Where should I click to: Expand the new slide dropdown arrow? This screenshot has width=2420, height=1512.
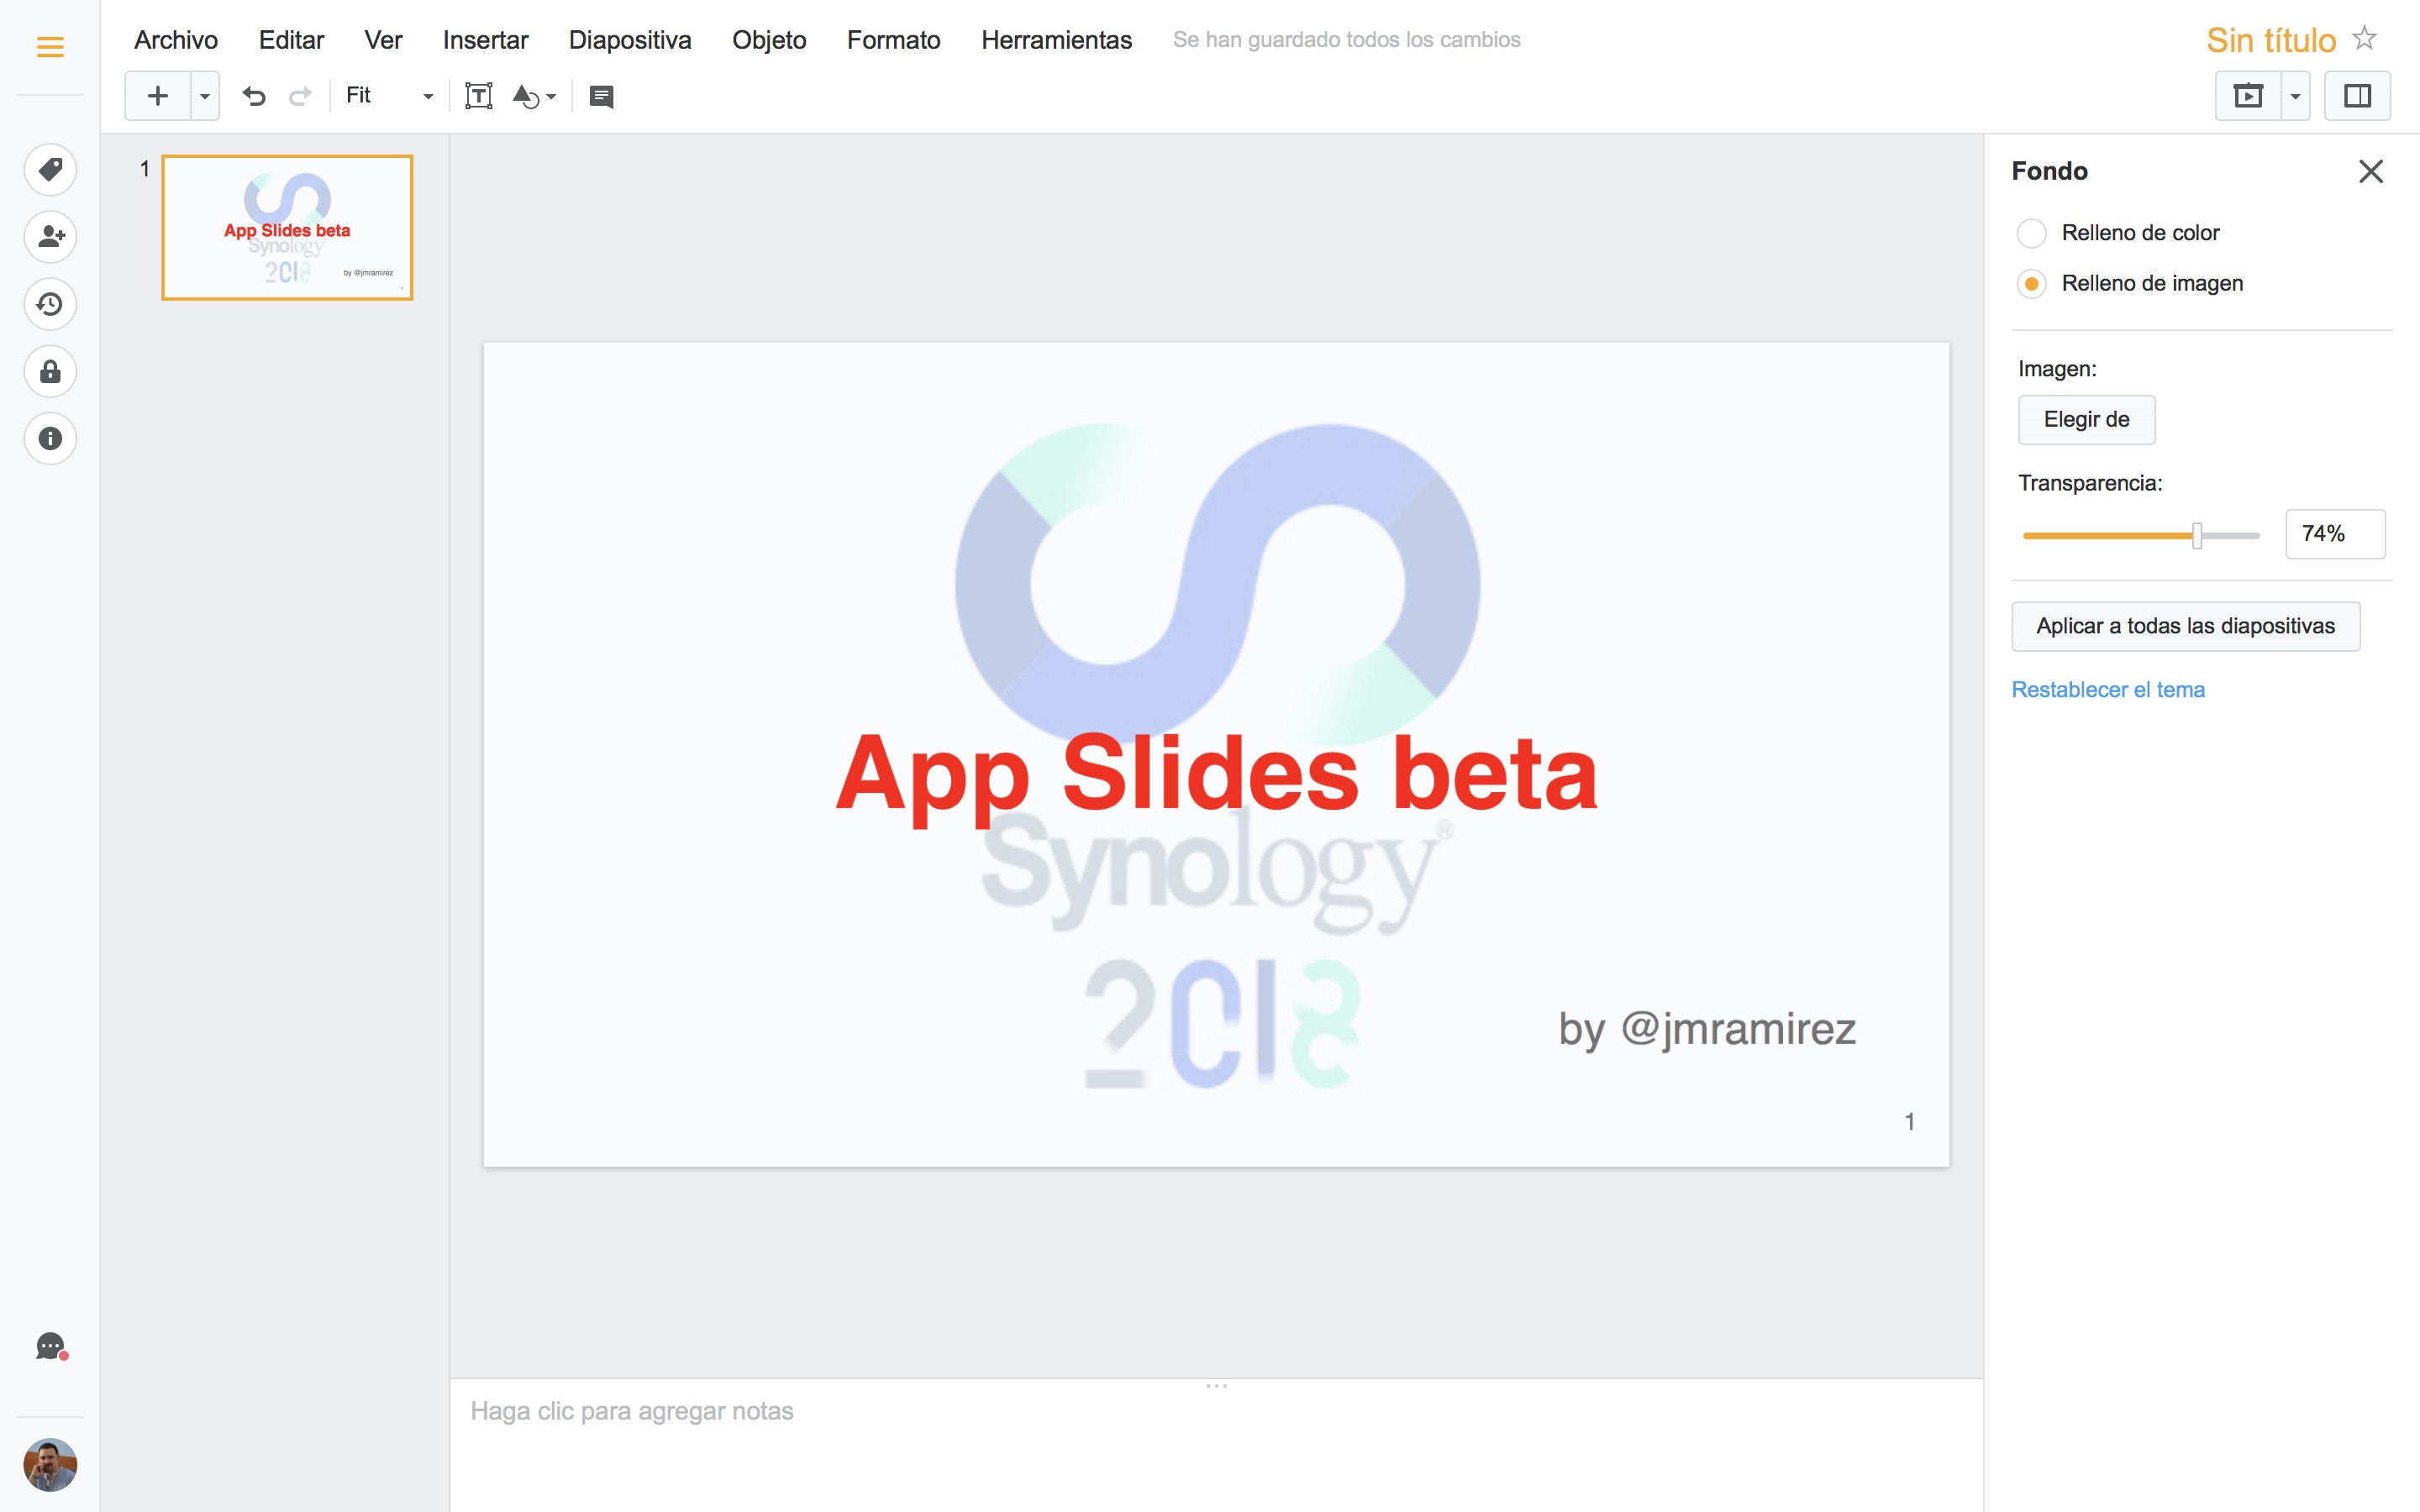205,96
